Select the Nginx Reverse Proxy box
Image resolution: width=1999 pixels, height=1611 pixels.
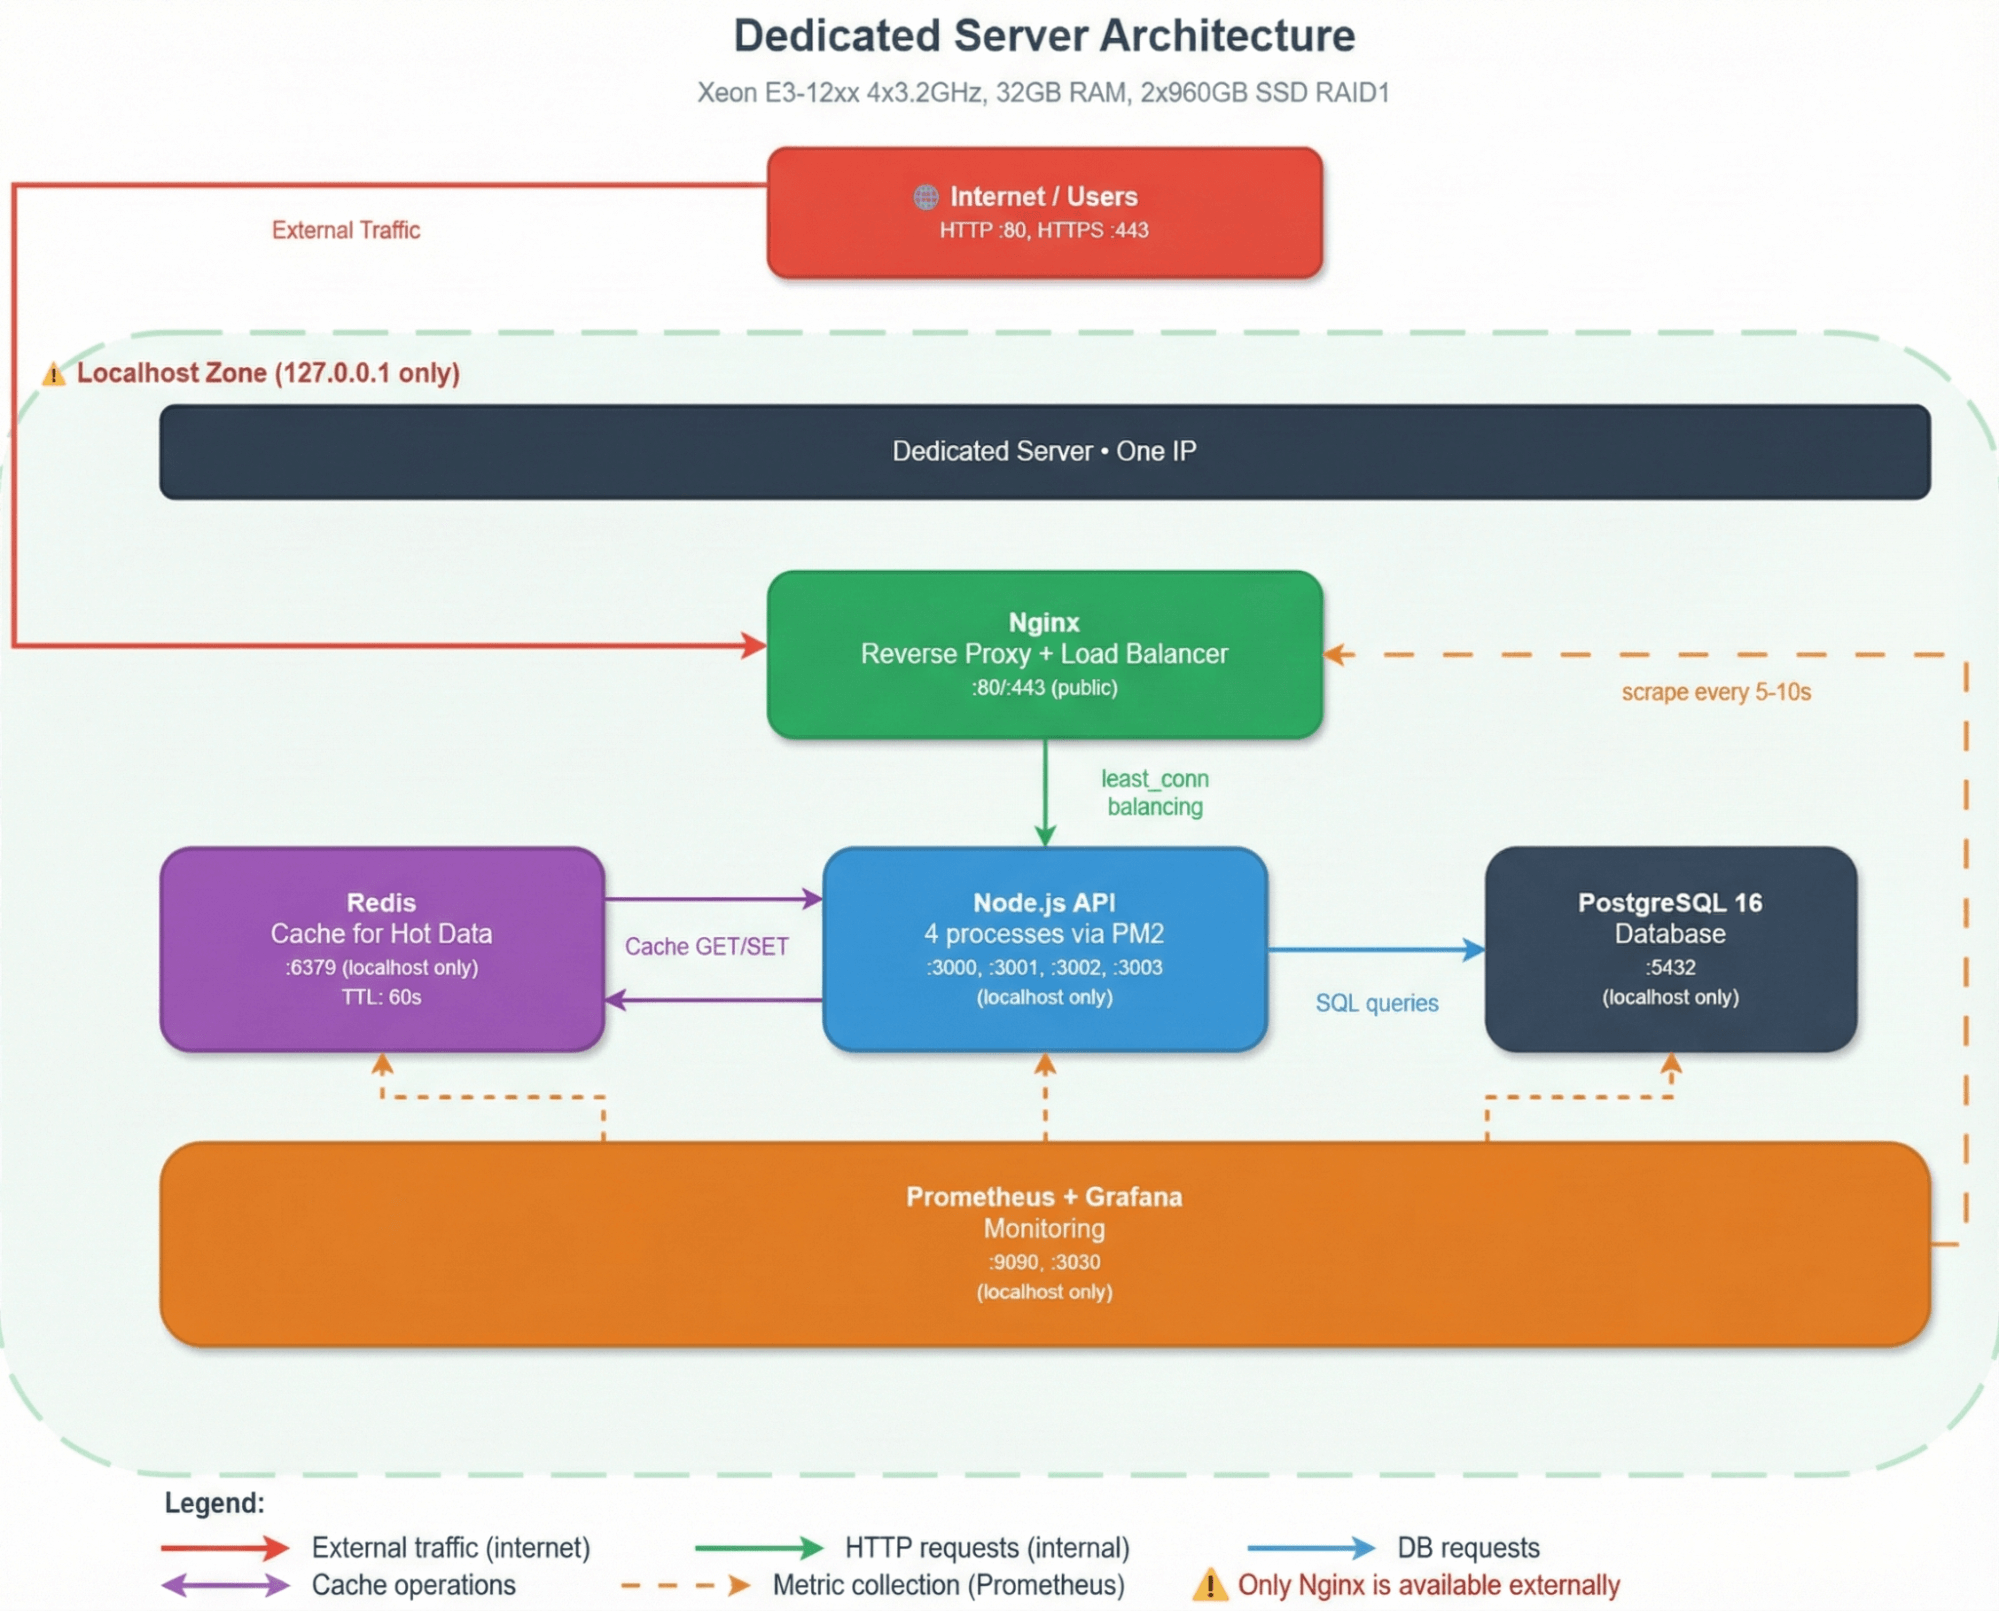[1044, 654]
